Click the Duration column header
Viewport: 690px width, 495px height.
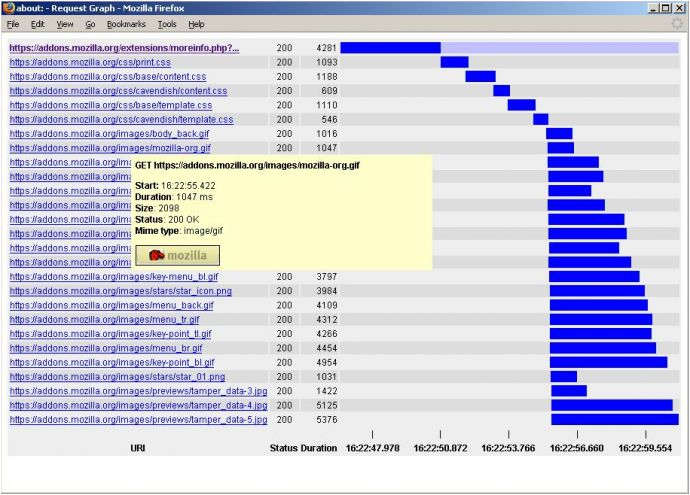(x=319, y=448)
